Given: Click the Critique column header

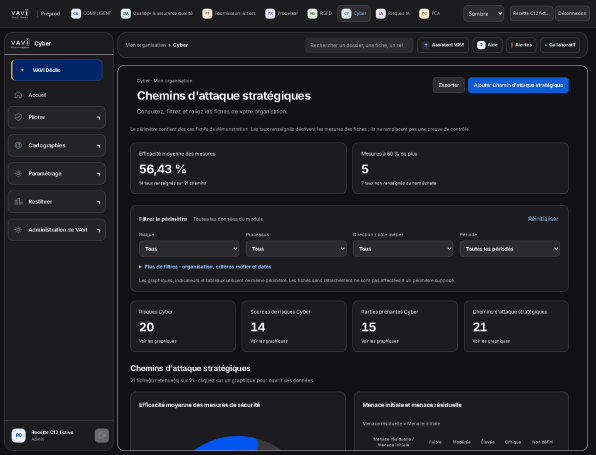Looking at the screenshot, I should (513, 442).
